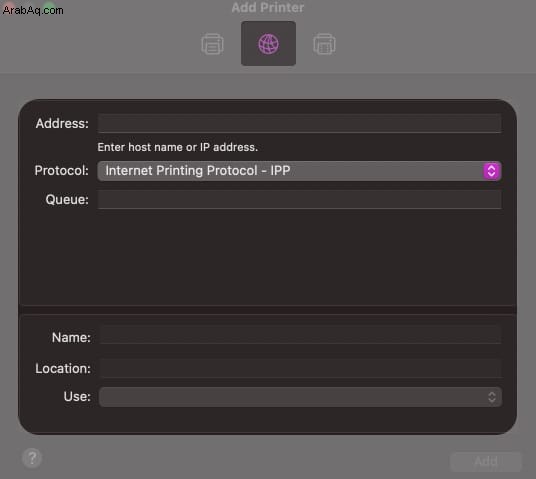The width and height of the screenshot is (536, 479).
Task: Click the Use menu chevron arrows
Action: pos(492,397)
